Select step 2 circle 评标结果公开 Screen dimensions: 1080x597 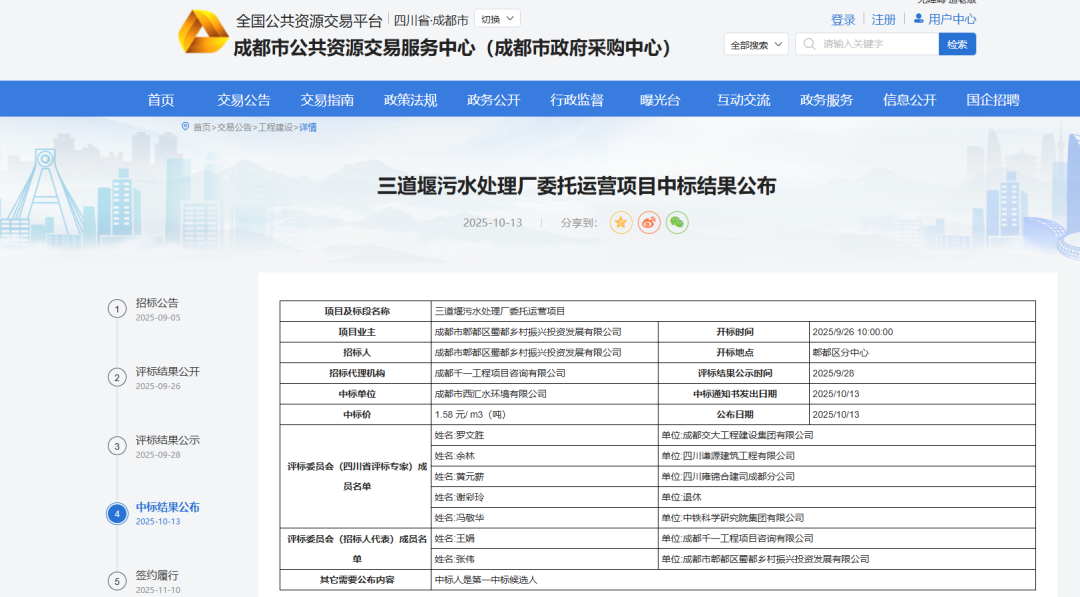click(x=117, y=377)
